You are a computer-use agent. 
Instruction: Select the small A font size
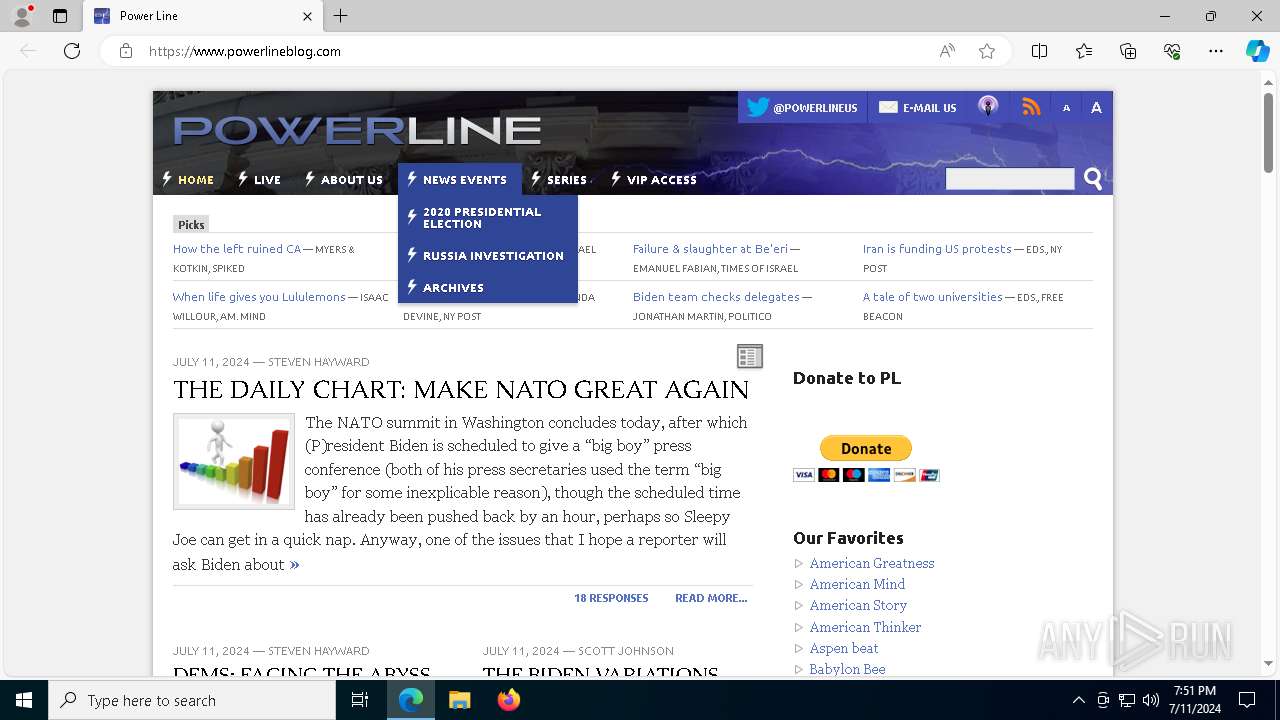tap(1066, 108)
